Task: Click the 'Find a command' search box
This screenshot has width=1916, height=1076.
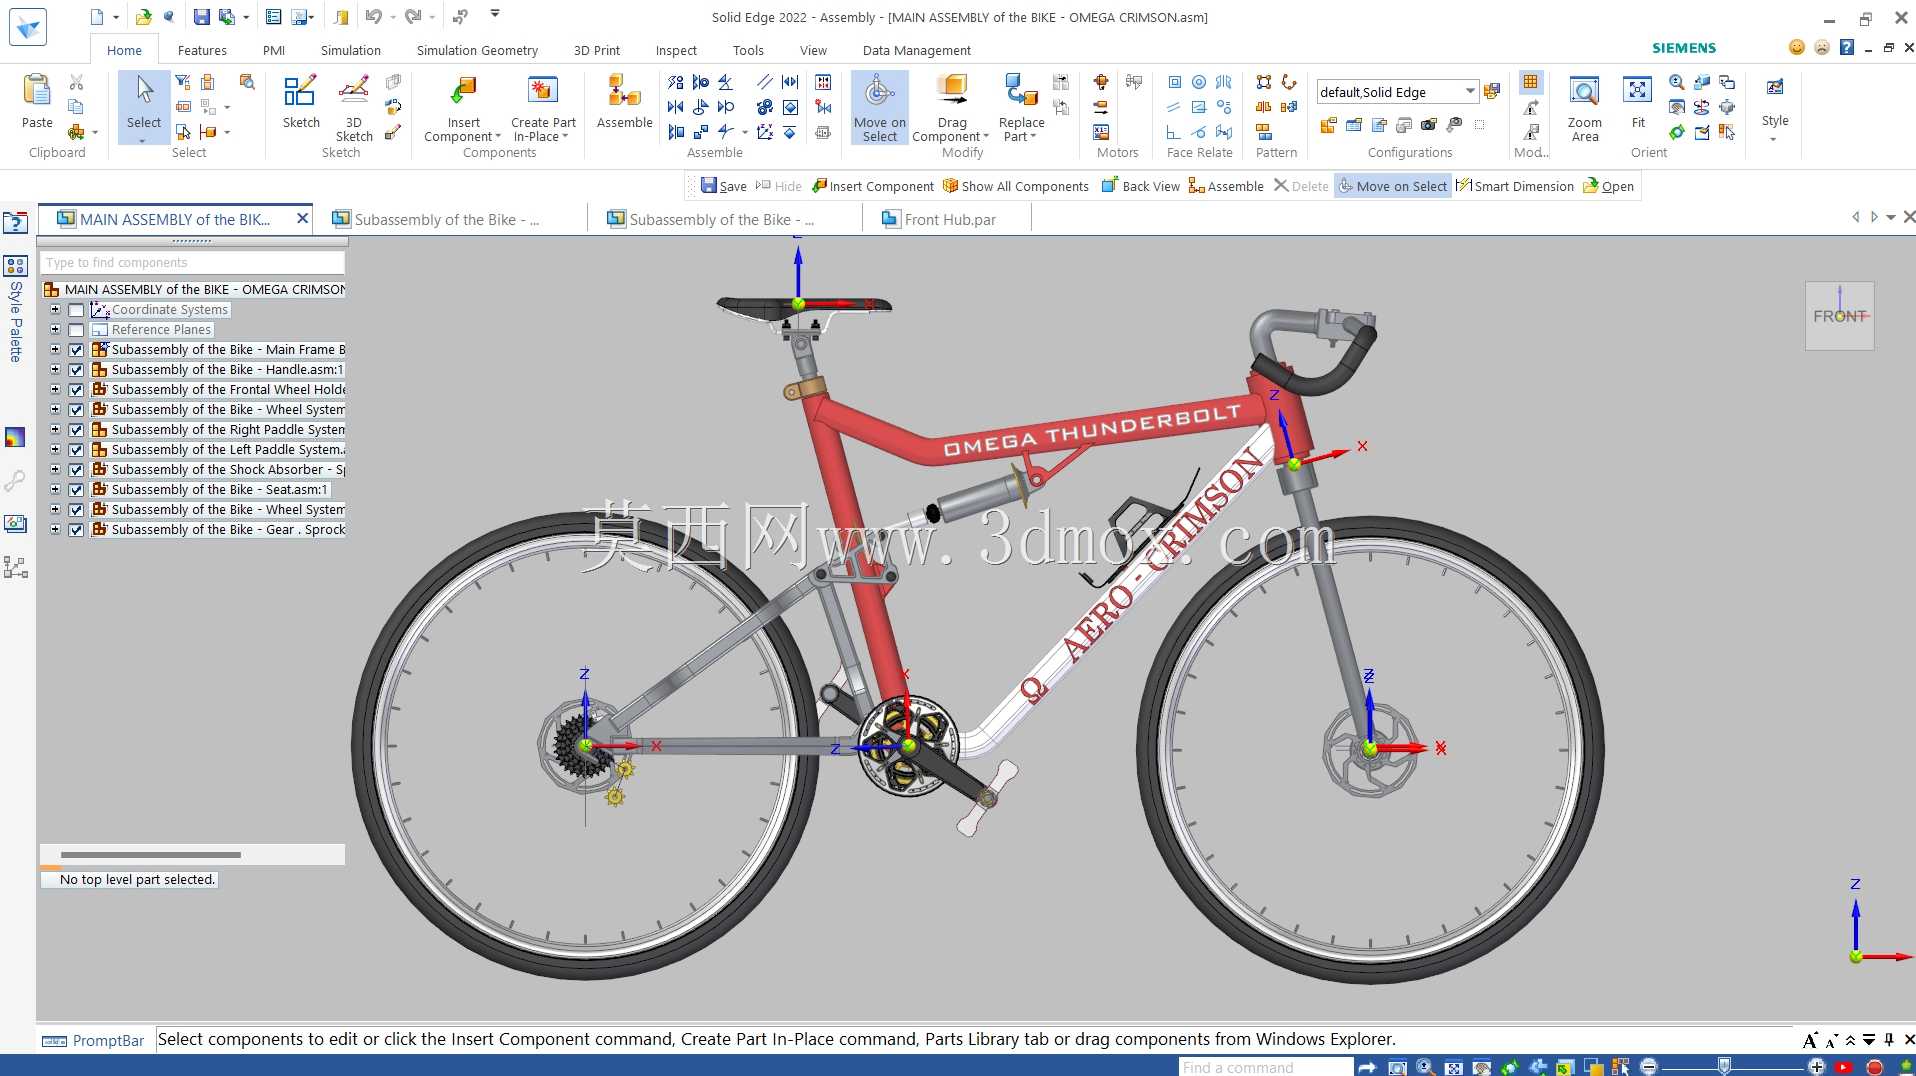Action: point(1265,1067)
